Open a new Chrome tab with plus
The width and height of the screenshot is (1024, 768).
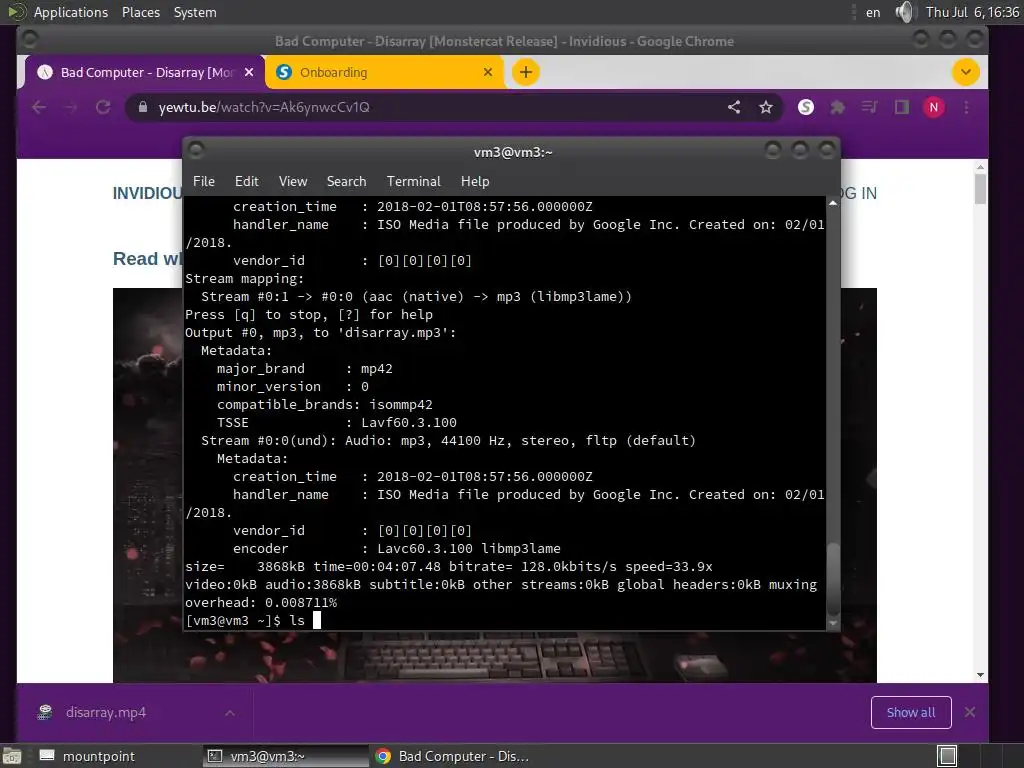click(526, 72)
